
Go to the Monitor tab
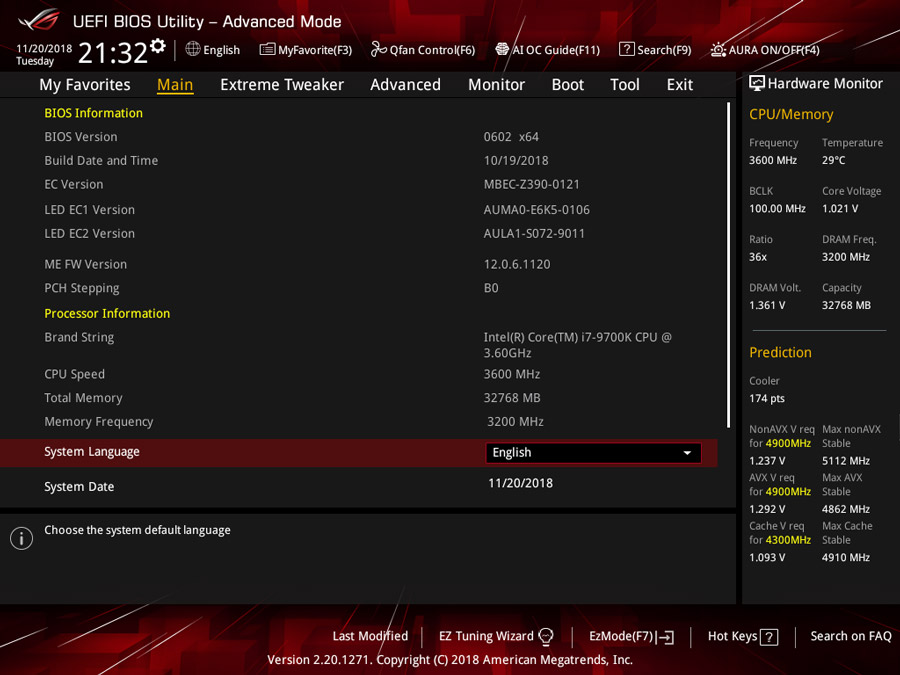click(496, 85)
